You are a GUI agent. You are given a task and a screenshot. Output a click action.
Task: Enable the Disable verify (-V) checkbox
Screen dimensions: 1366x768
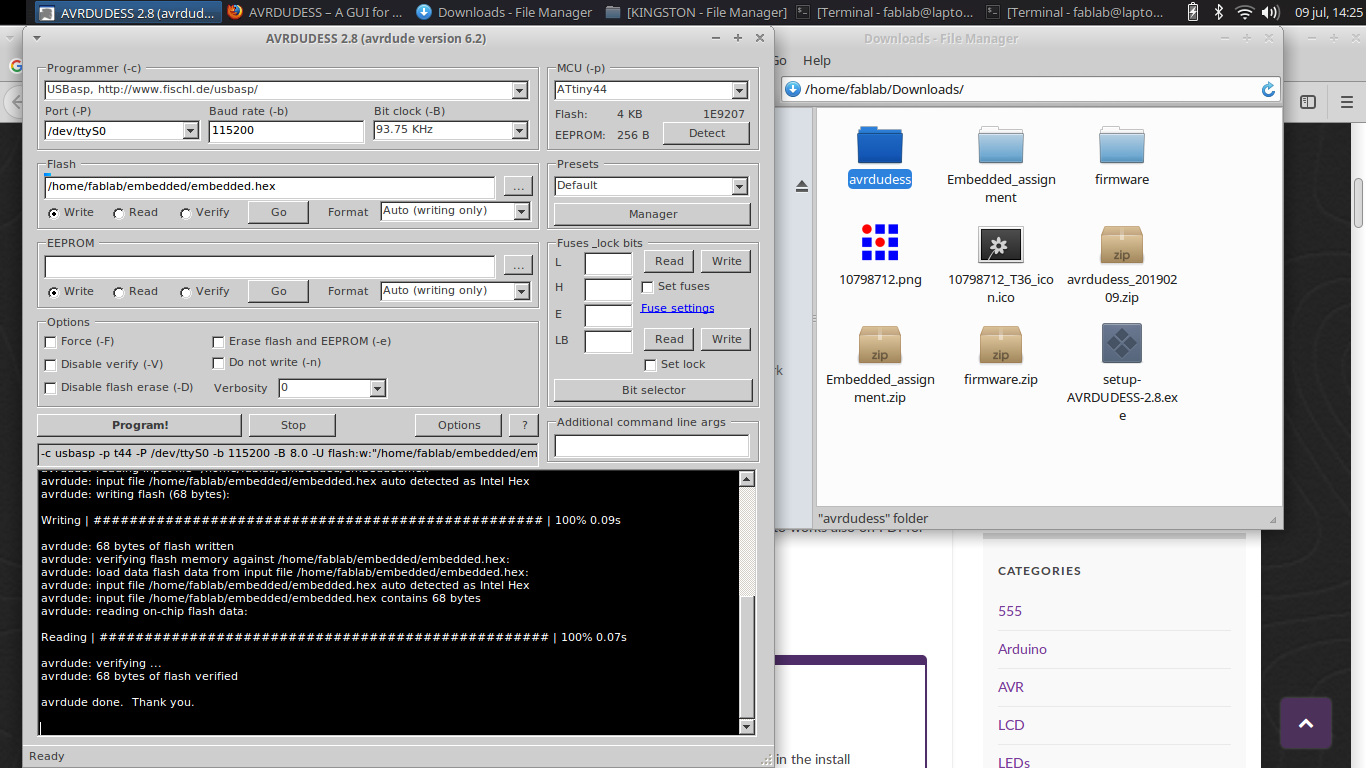tap(51, 365)
